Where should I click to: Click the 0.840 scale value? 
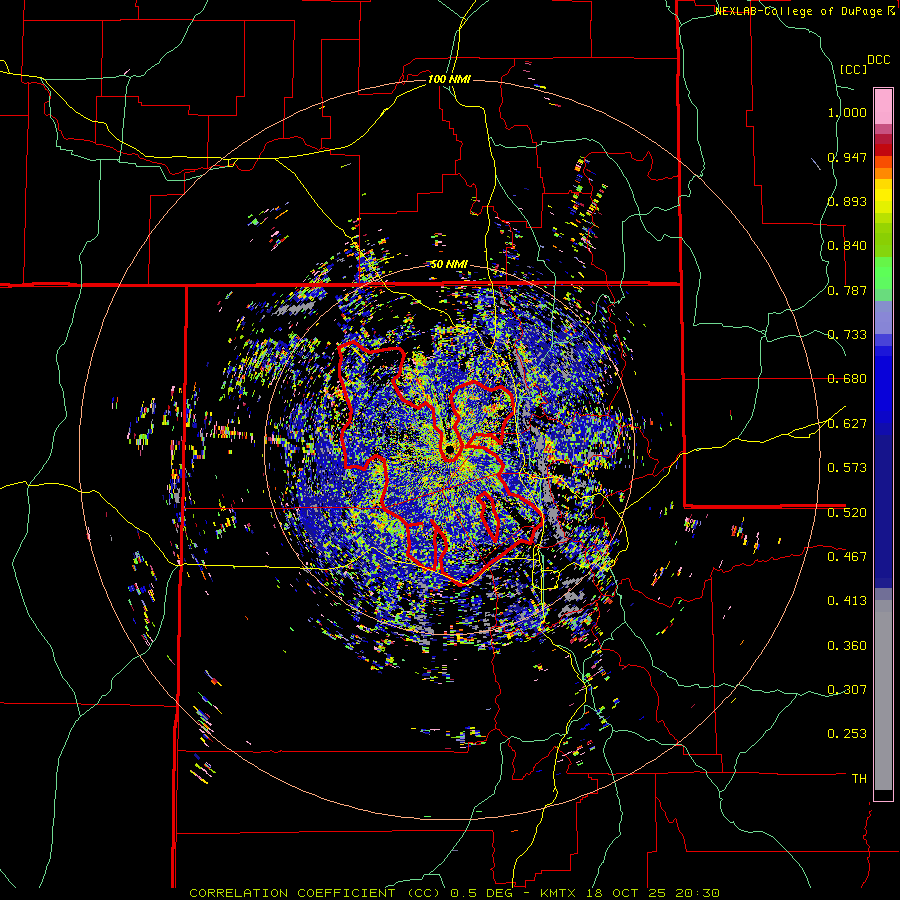coord(847,246)
